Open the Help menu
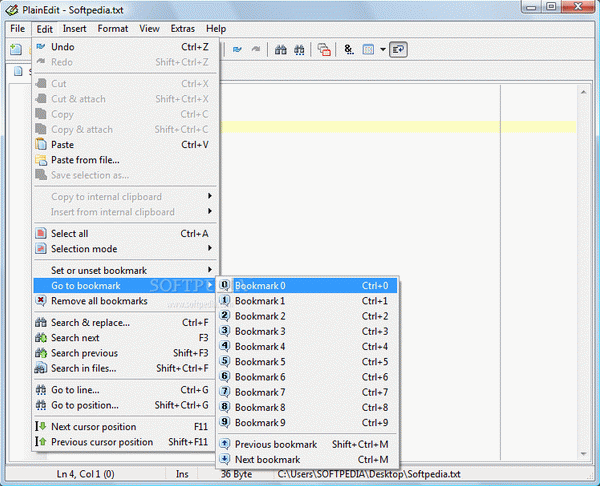The image size is (600, 486). [216, 29]
